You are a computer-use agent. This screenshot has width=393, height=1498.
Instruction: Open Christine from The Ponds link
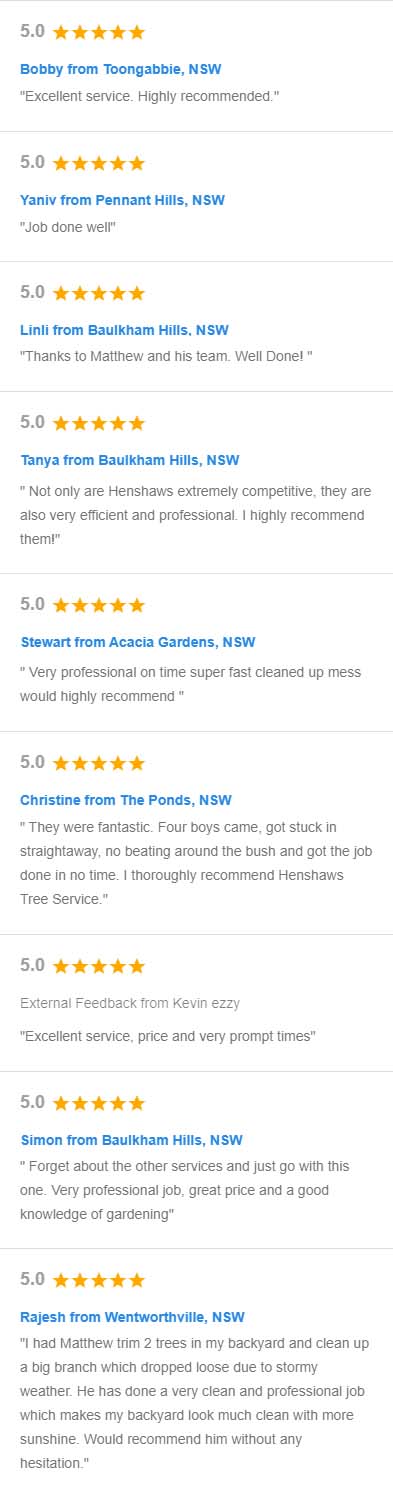[126, 800]
